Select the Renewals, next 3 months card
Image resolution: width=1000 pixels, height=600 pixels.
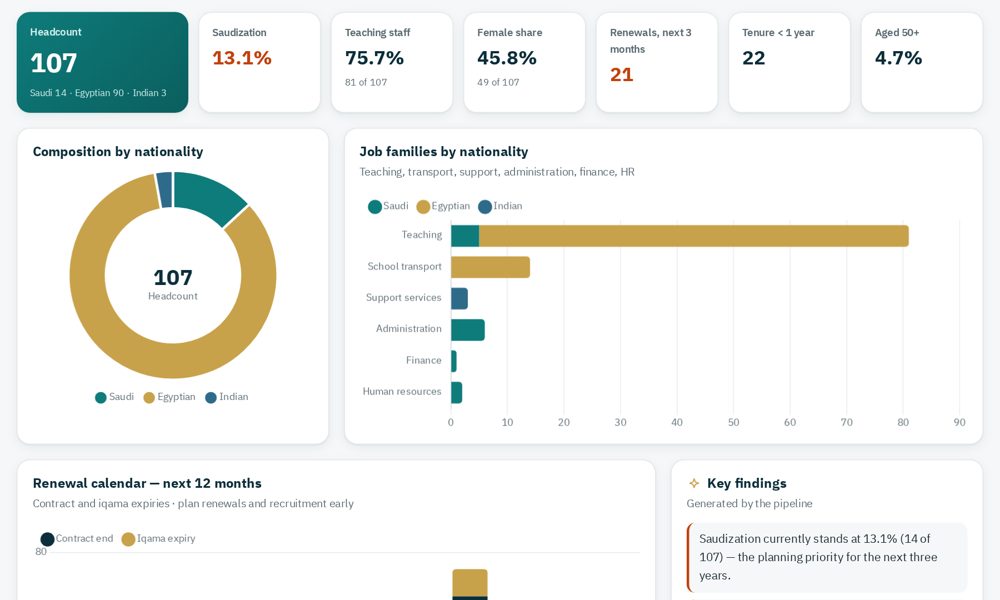coord(657,62)
